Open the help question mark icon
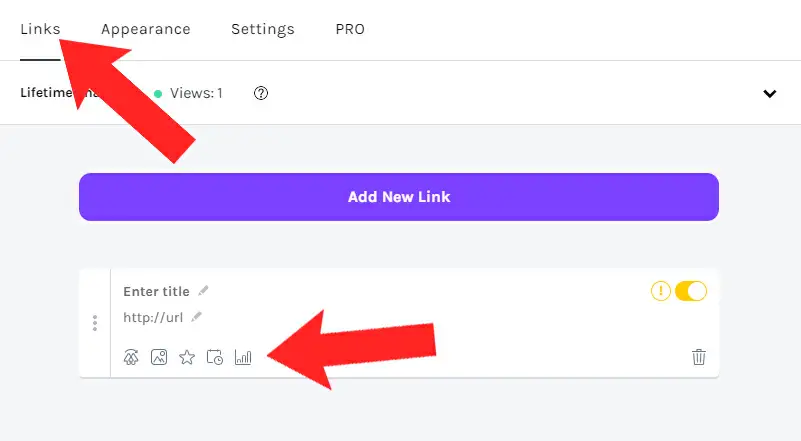Image resolution: width=801 pixels, height=441 pixels. [261, 93]
